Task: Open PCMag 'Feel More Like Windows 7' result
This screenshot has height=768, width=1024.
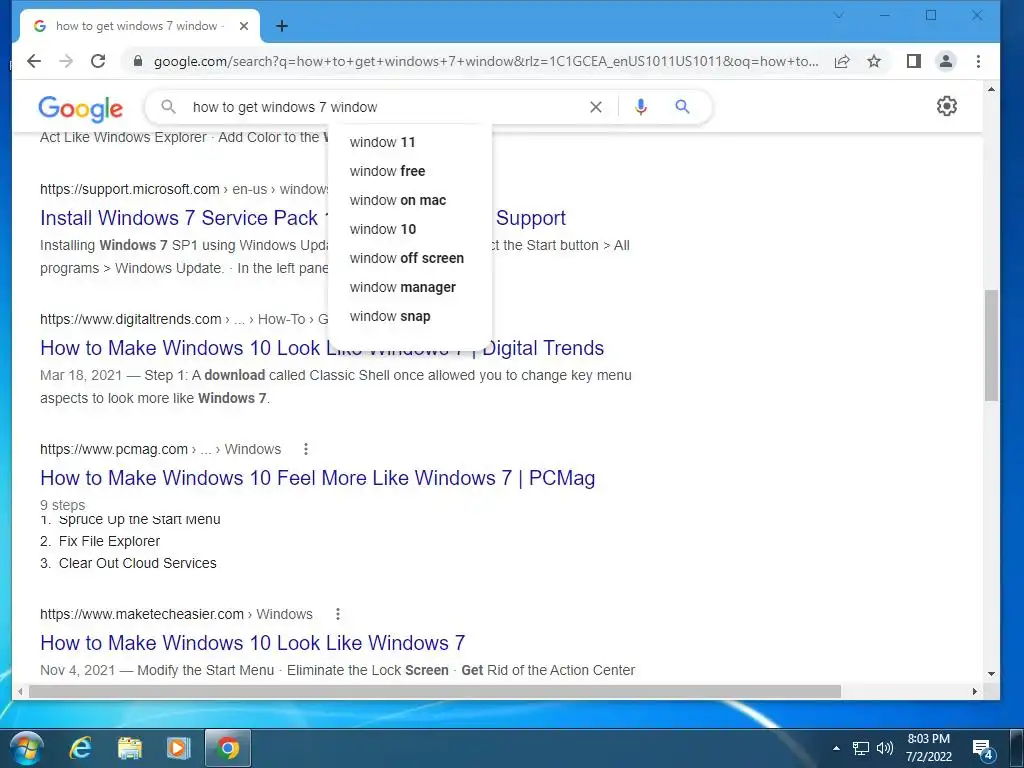Action: coord(317,478)
